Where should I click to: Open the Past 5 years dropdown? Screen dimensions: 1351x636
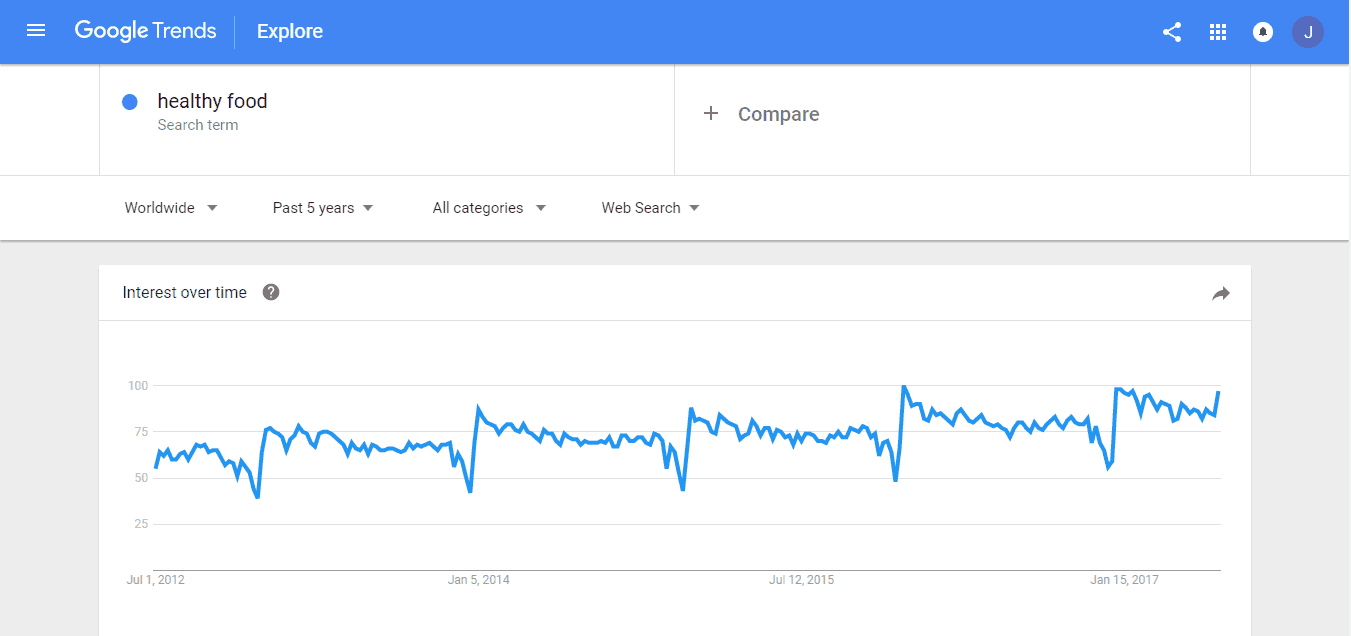pyautogui.click(x=323, y=208)
